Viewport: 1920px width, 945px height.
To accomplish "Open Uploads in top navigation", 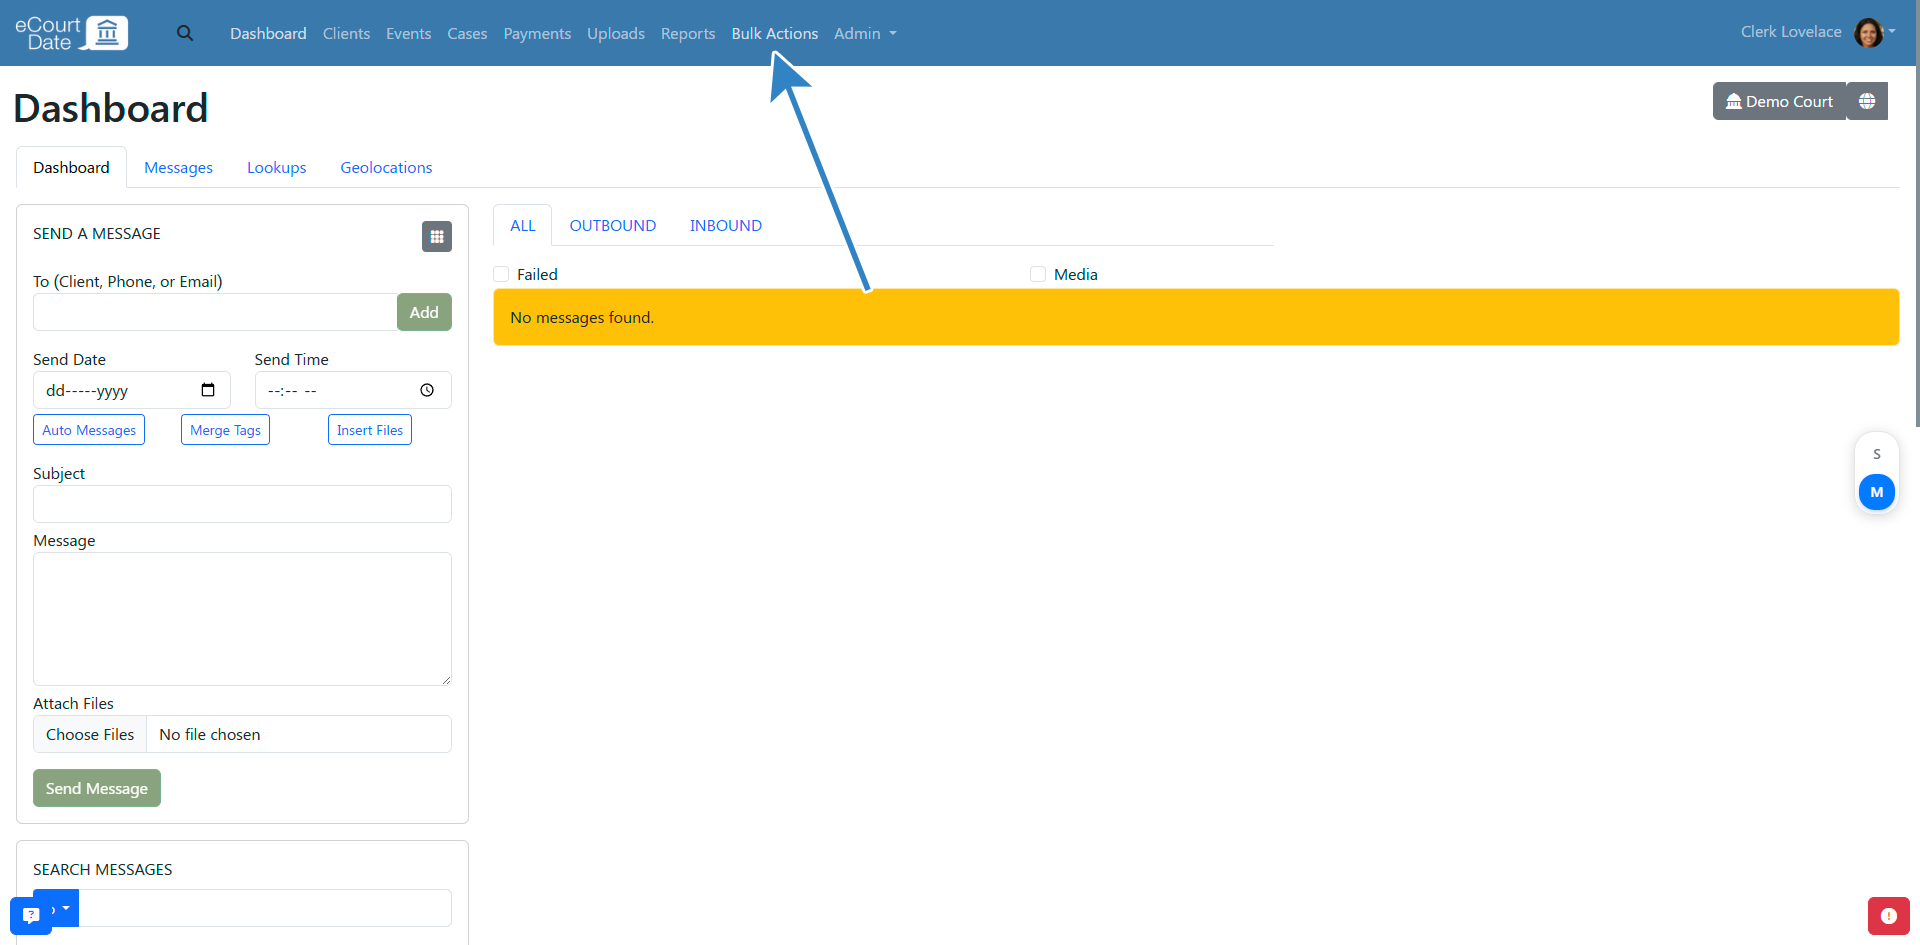I will [616, 33].
